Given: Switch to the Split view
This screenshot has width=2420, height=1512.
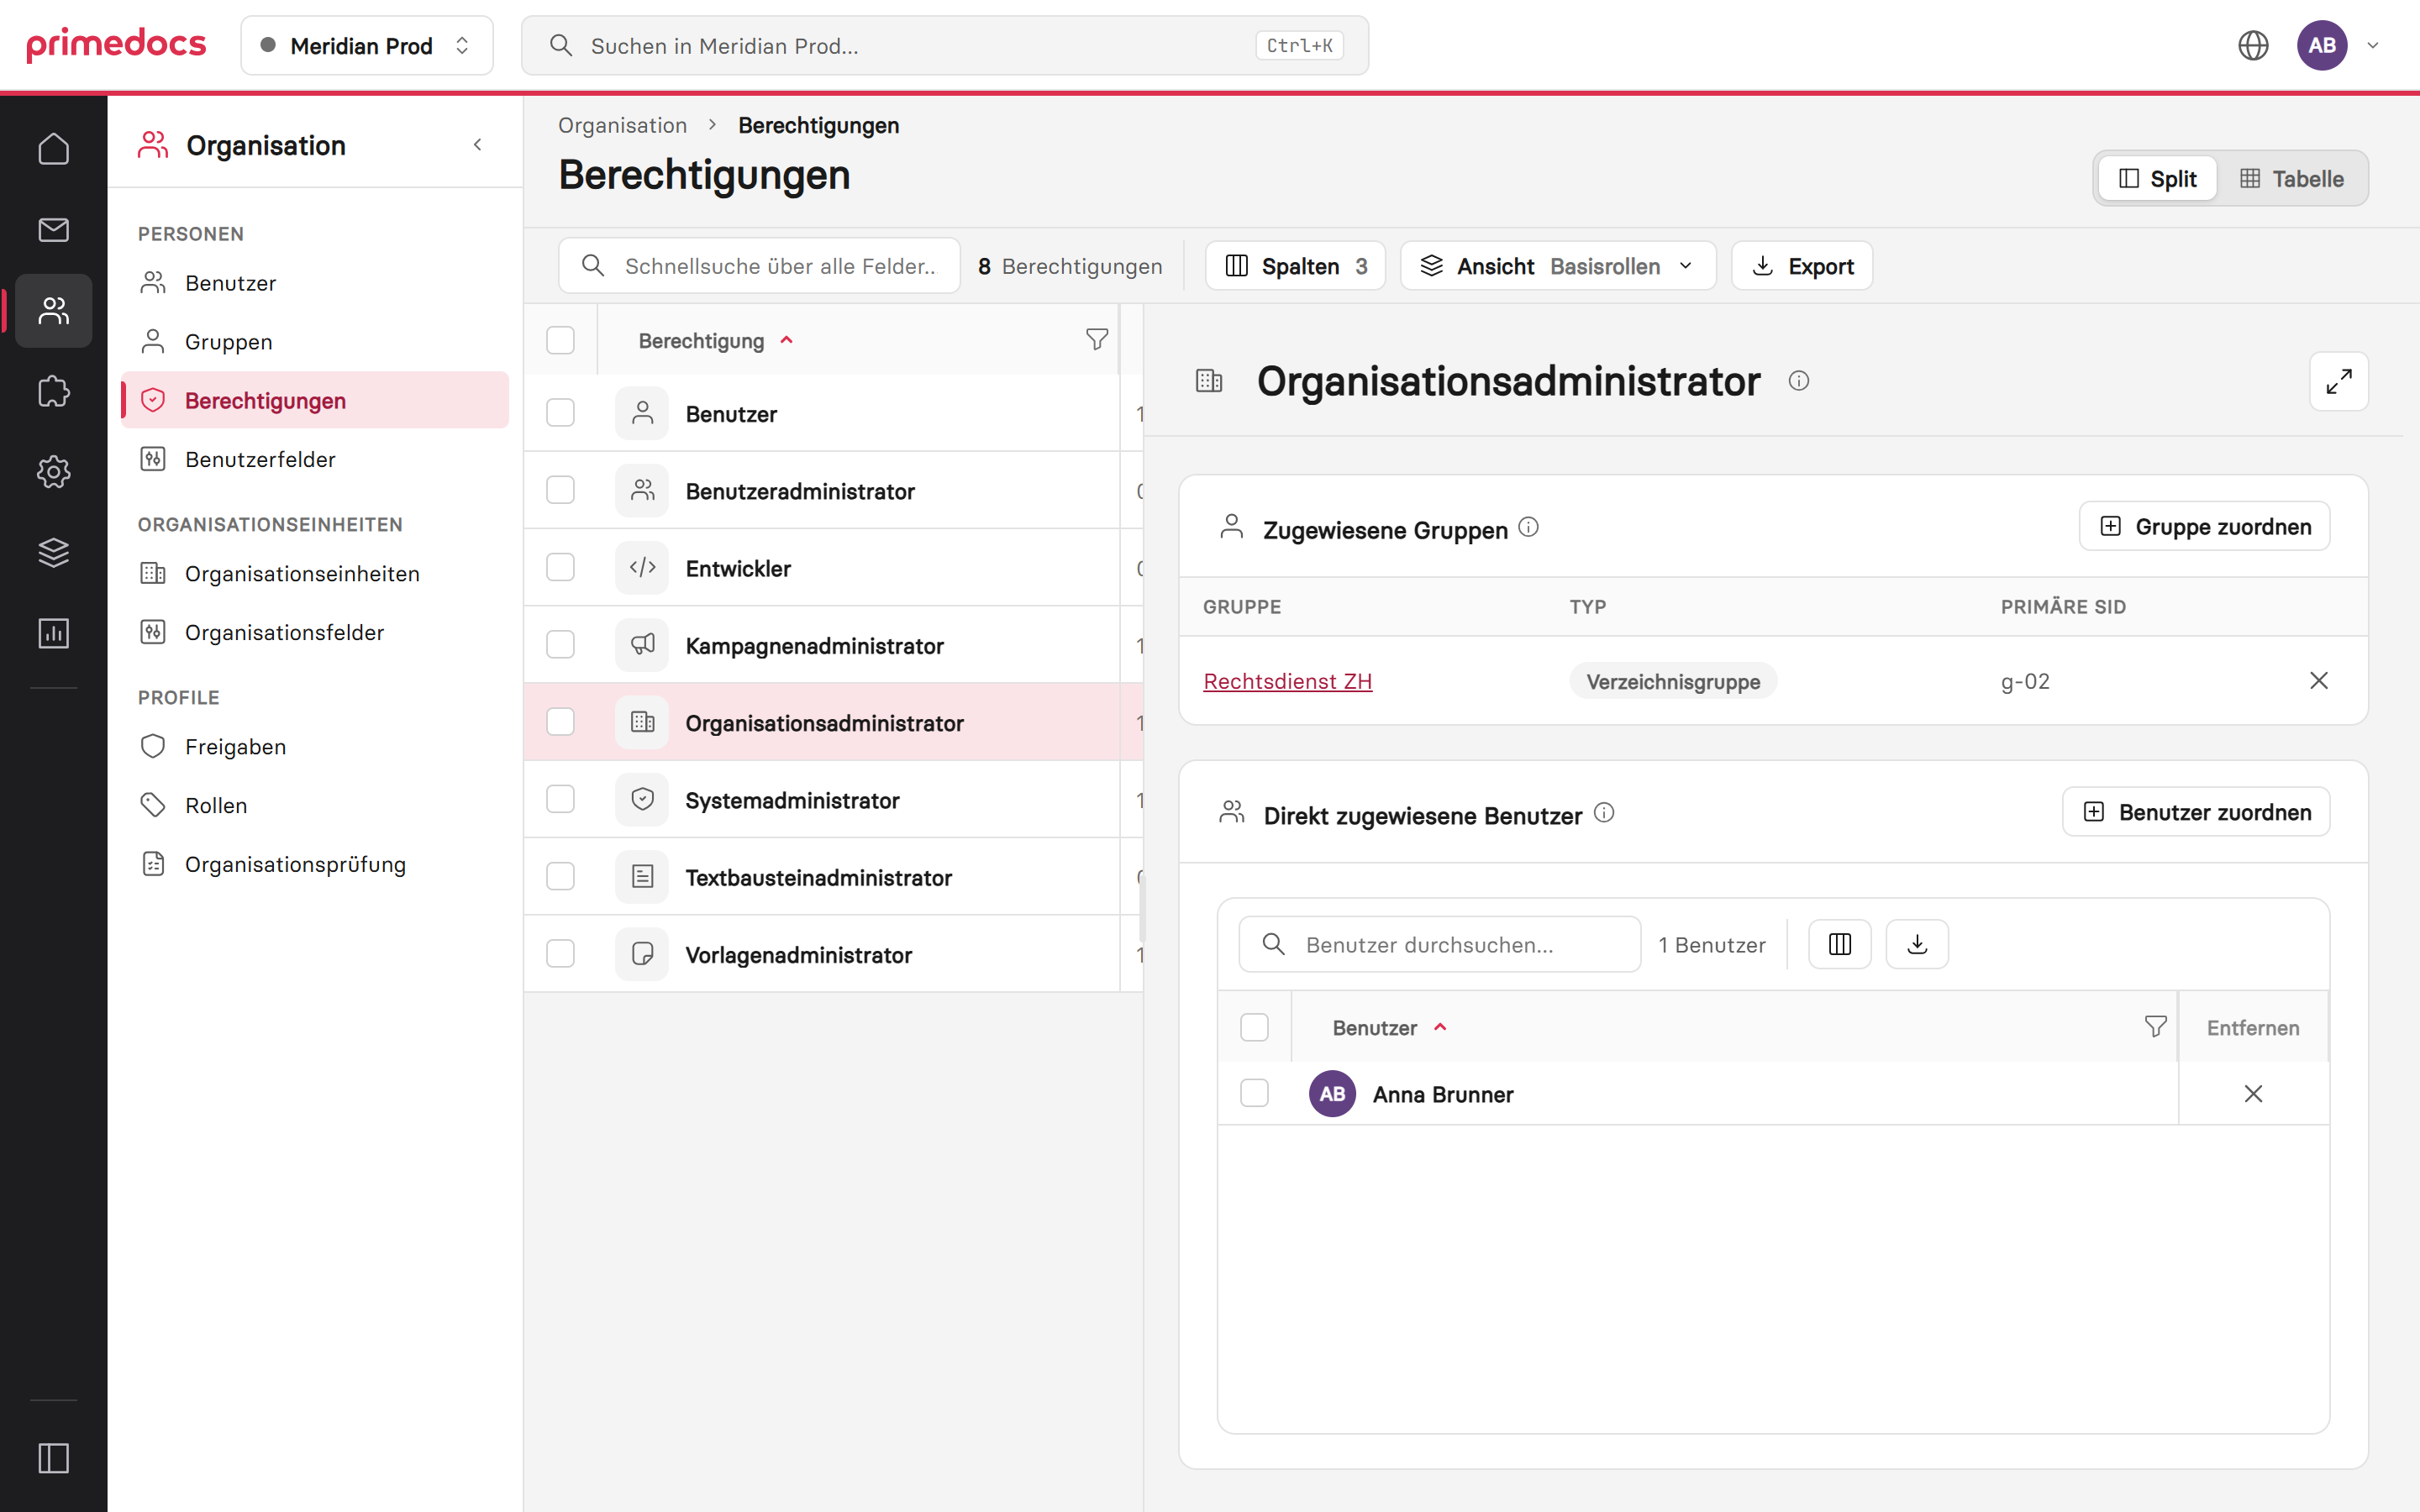Looking at the screenshot, I should point(2157,179).
